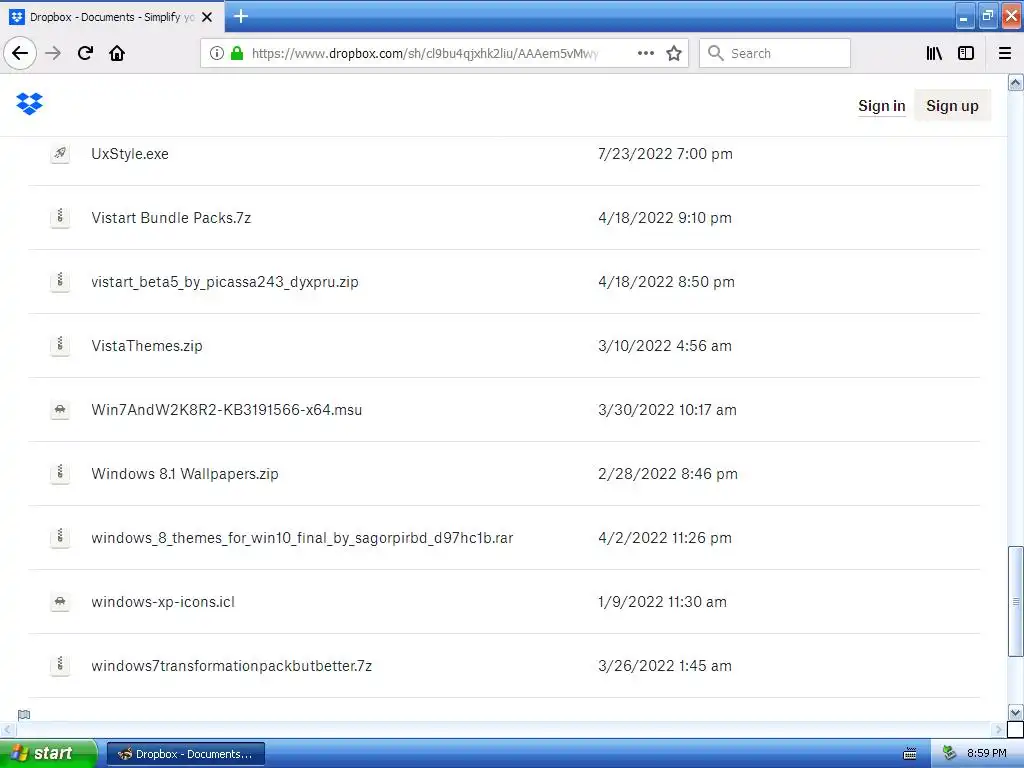Click the network tray icon

pos(950,754)
